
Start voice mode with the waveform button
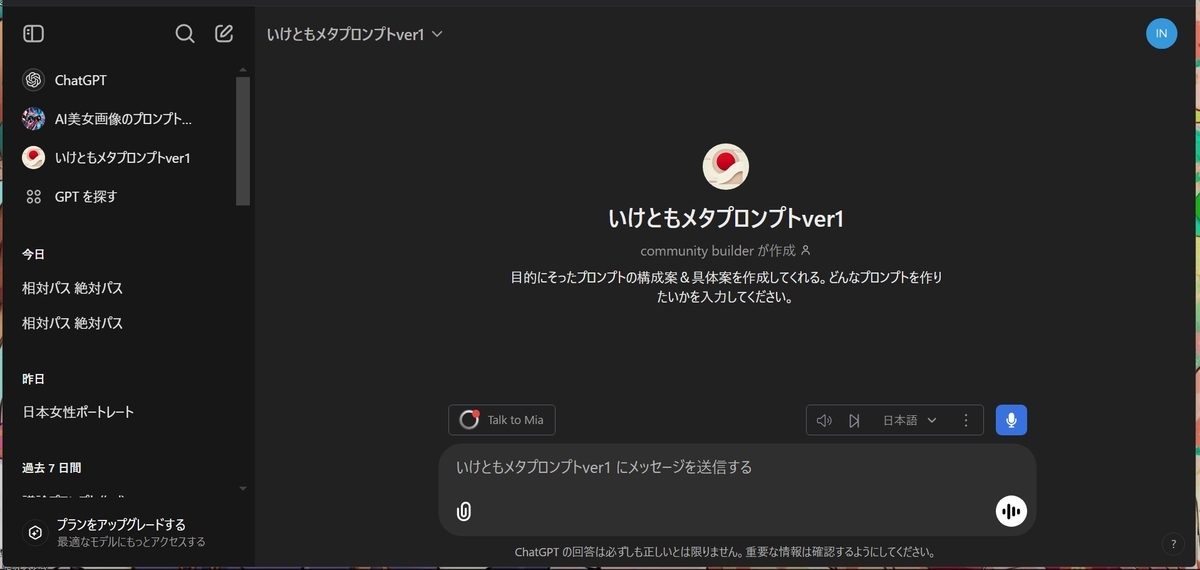tap(1011, 511)
